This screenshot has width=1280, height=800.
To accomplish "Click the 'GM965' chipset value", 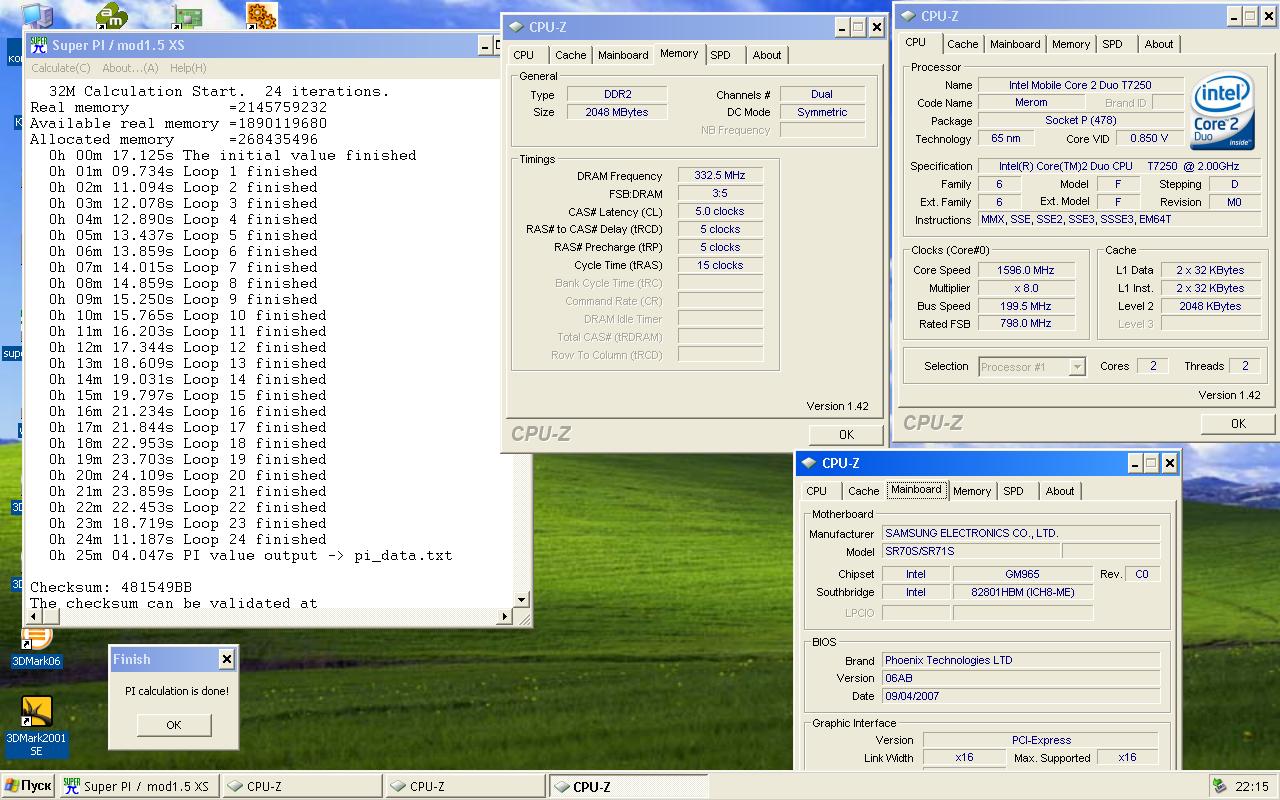I will point(1022,574).
